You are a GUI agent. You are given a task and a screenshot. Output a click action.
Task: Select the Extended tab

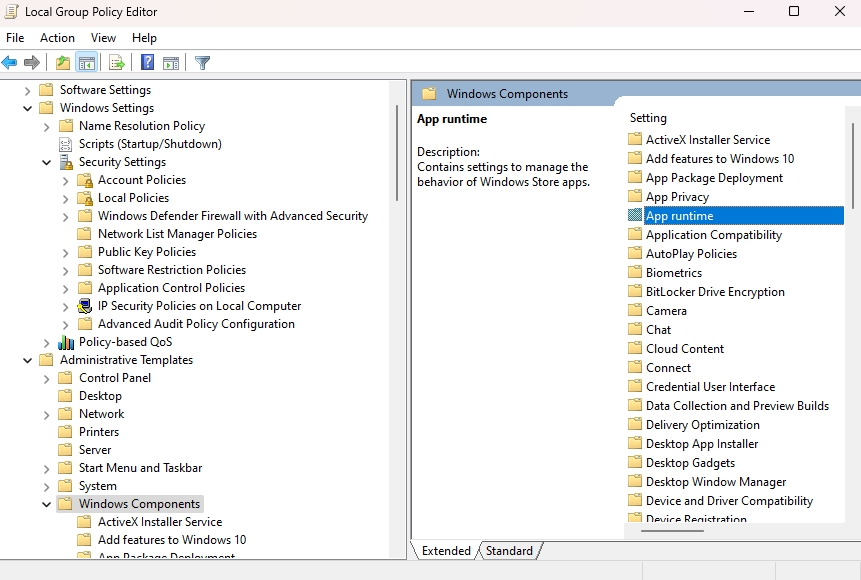tap(444, 550)
